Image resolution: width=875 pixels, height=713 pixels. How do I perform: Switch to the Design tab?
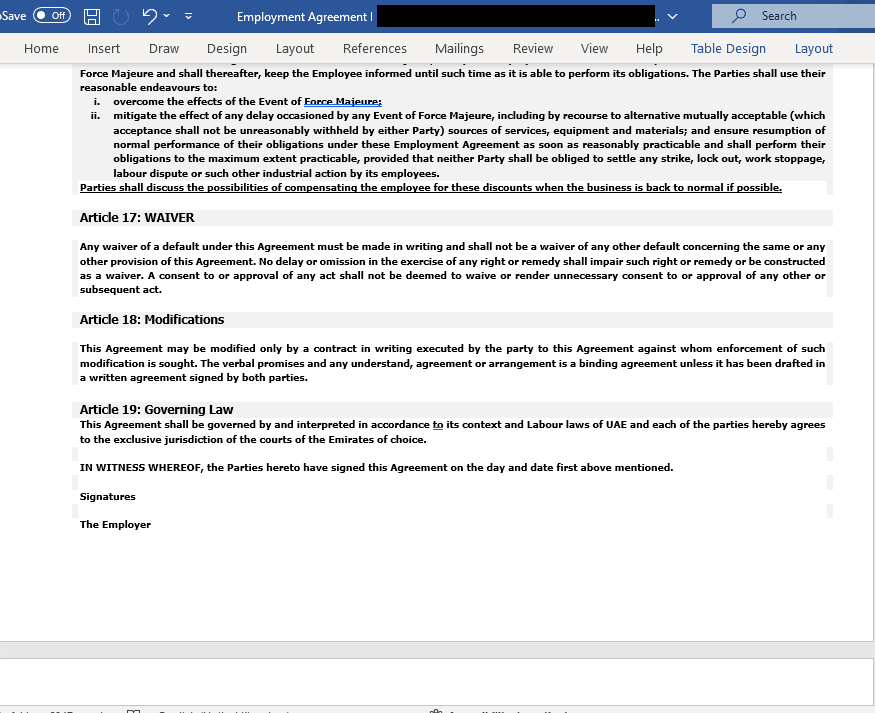coord(227,49)
